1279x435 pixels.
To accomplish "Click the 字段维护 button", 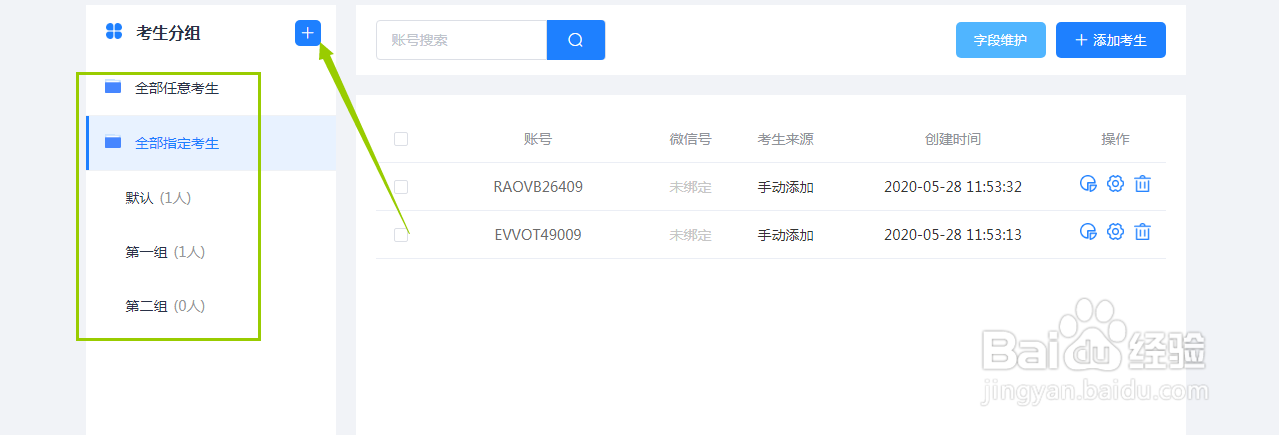I will [1001, 40].
